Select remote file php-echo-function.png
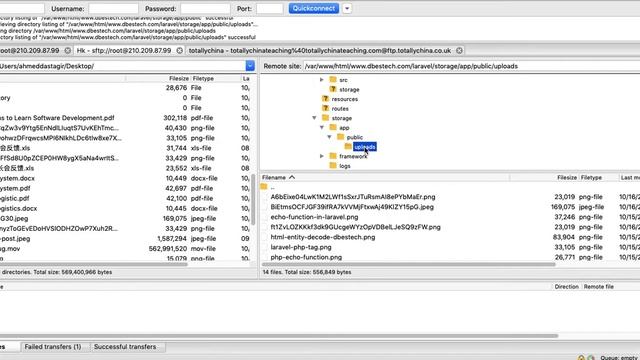The height and width of the screenshot is (360, 640). coord(306,257)
